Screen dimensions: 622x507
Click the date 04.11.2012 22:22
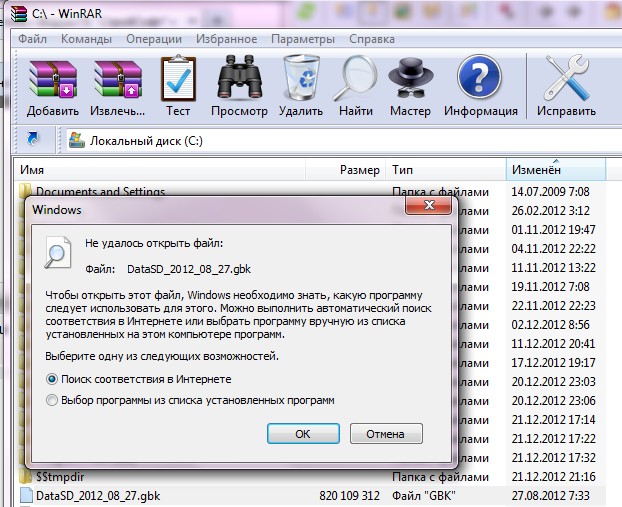click(x=553, y=249)
